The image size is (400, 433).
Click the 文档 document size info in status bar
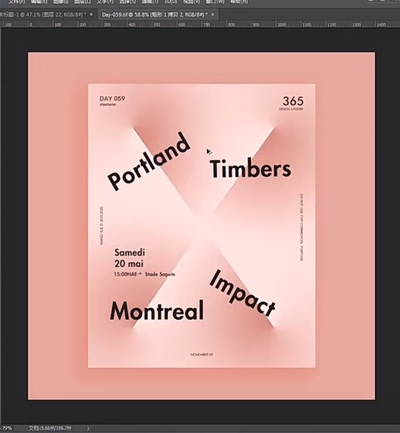pyautogui.click(x=49, y=428)
